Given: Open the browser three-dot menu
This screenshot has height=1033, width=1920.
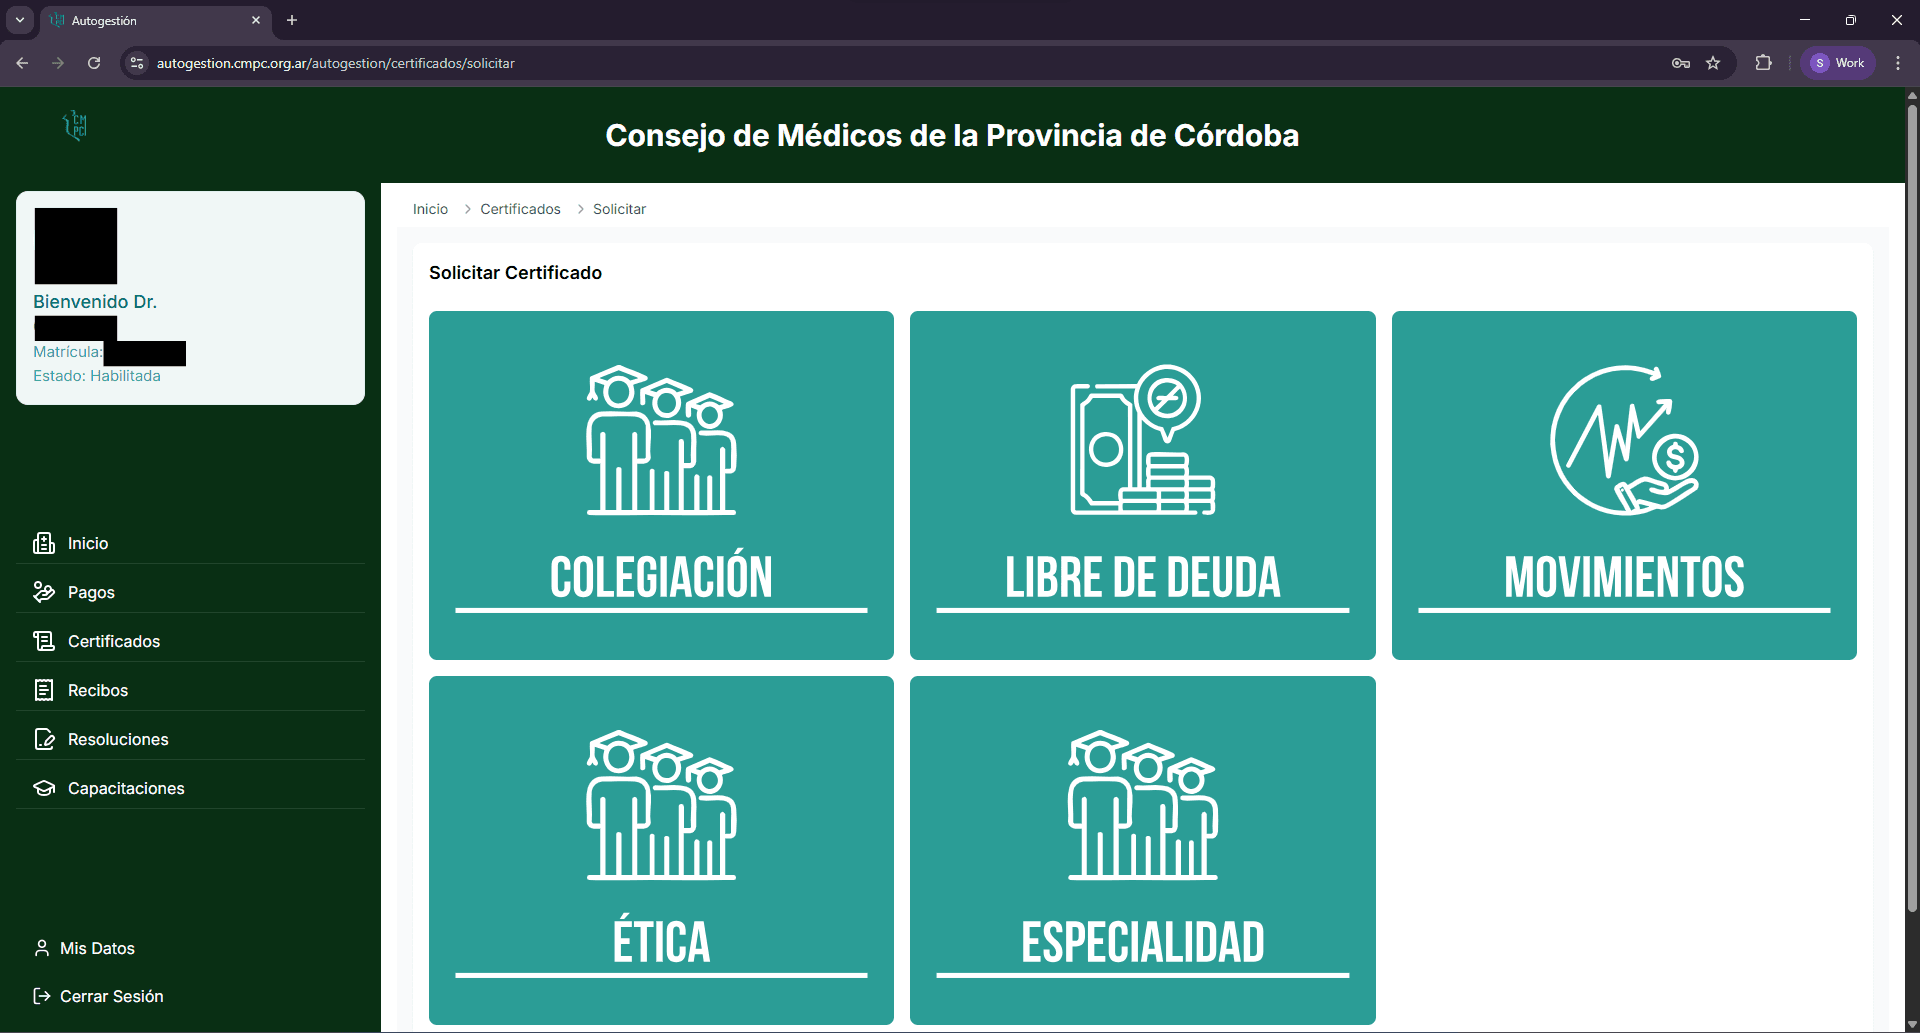Looking at the screenshot, I should coord(1897,62).
